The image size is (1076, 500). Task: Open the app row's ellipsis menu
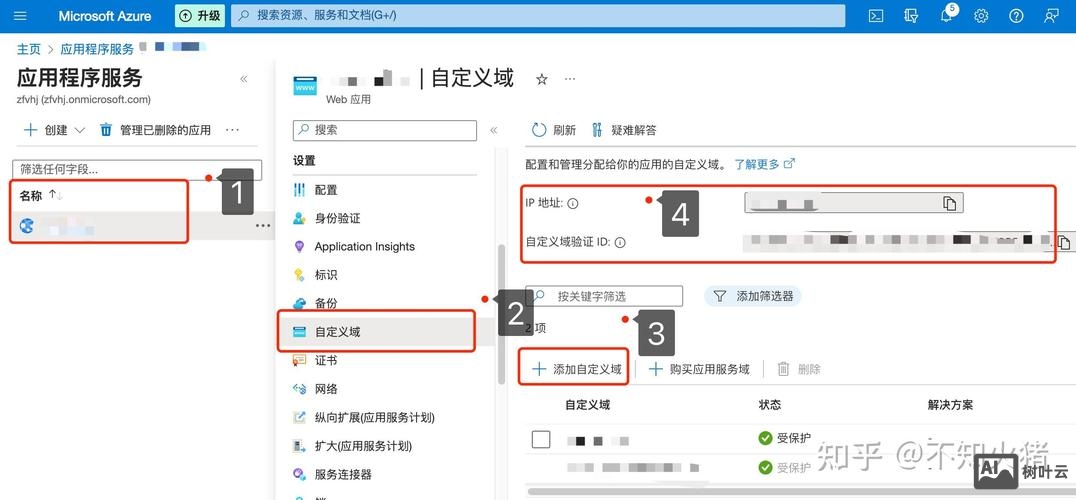pos(263,226)
